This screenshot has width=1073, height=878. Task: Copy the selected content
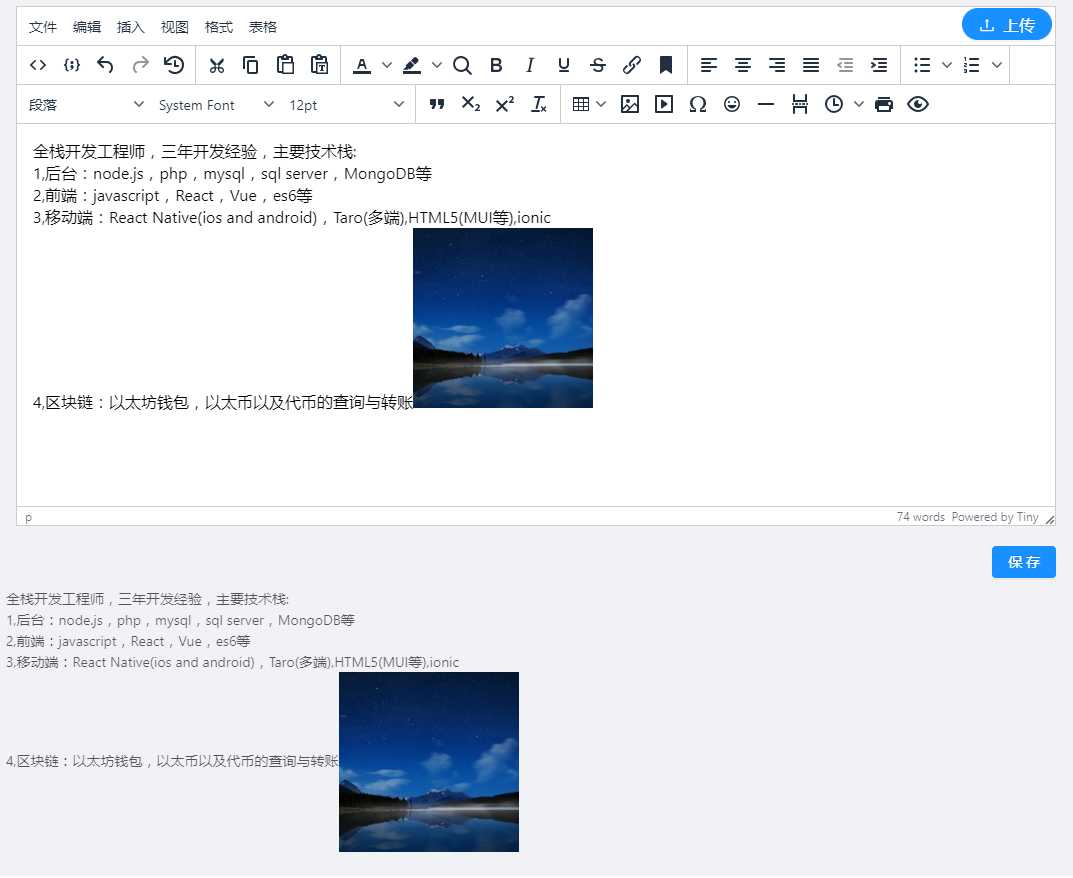(250, 65)
